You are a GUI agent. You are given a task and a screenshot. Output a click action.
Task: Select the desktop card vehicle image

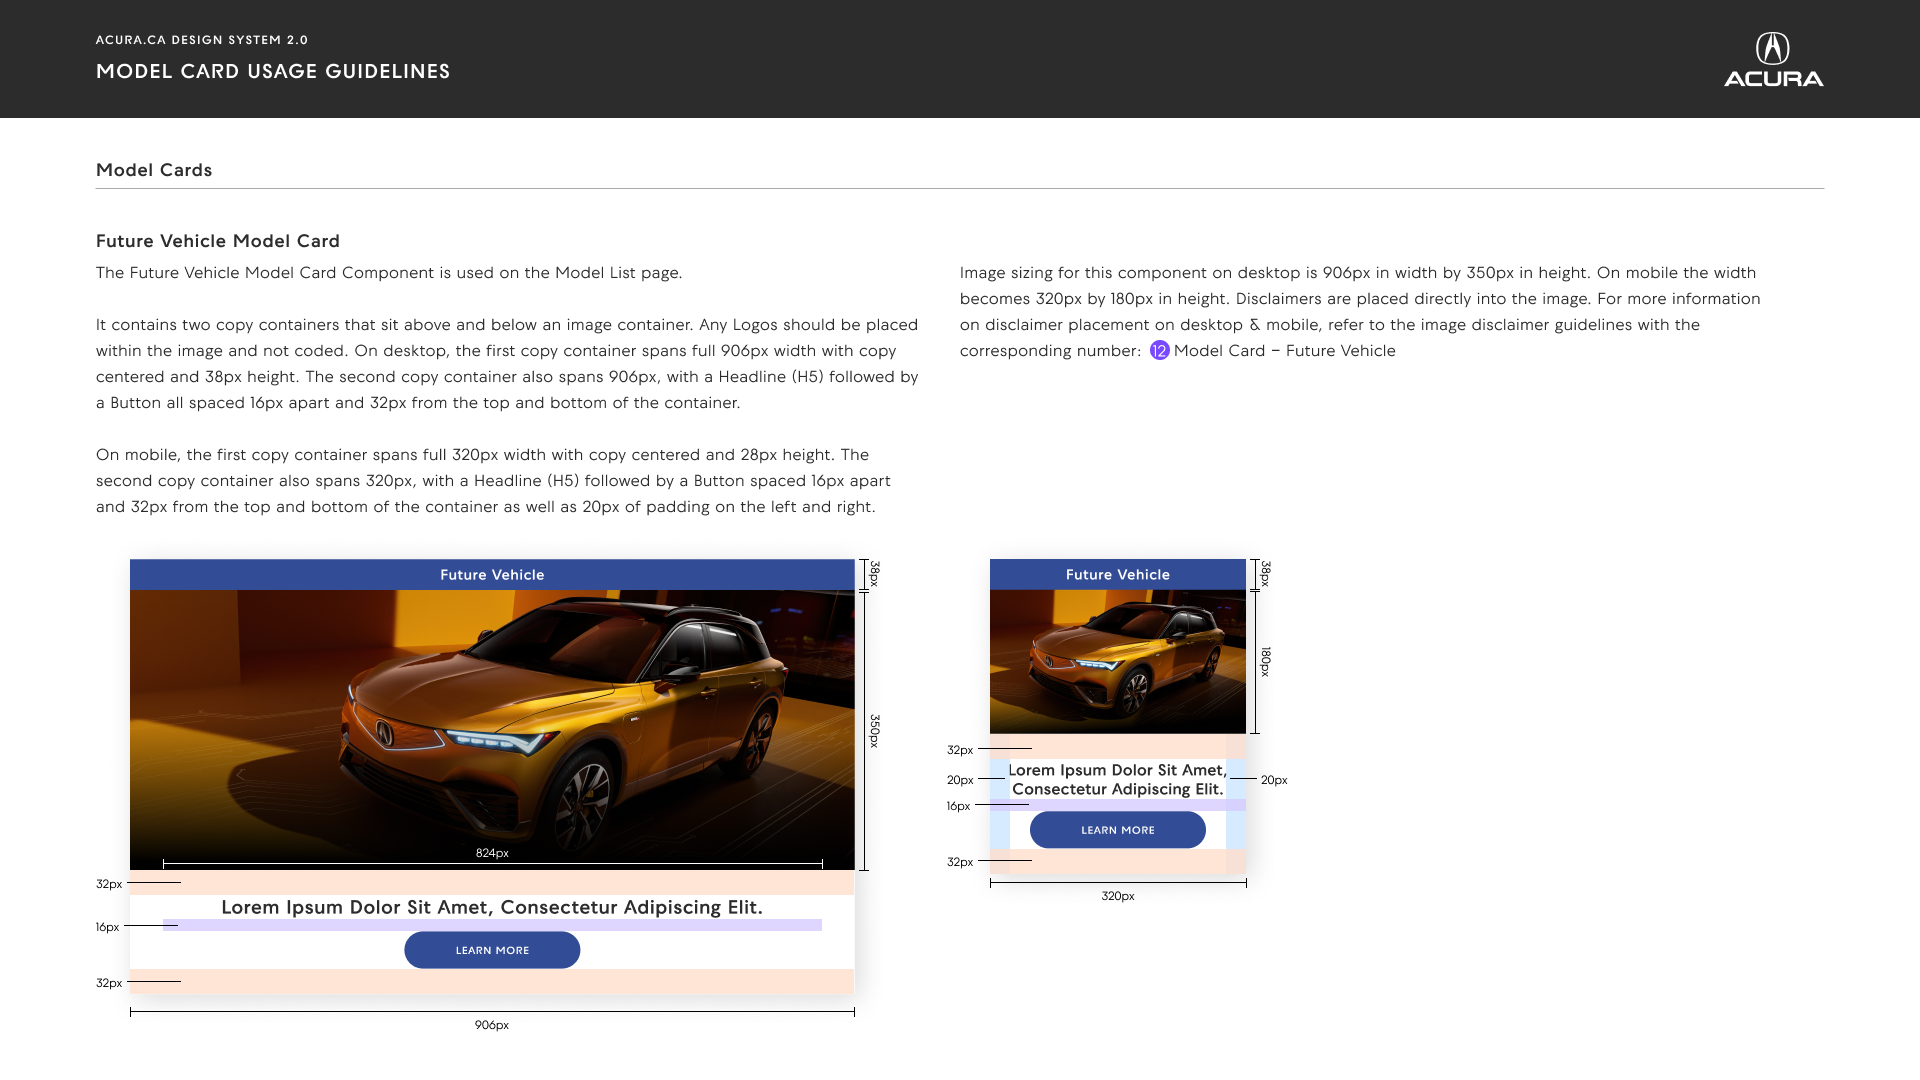coord(492,730)
